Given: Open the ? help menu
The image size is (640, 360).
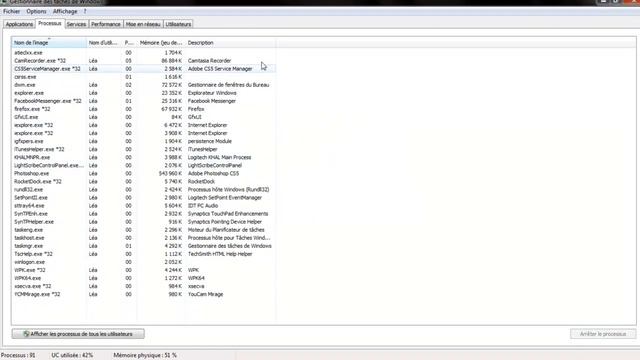Looking at the screenshot, I should [85, 11].
